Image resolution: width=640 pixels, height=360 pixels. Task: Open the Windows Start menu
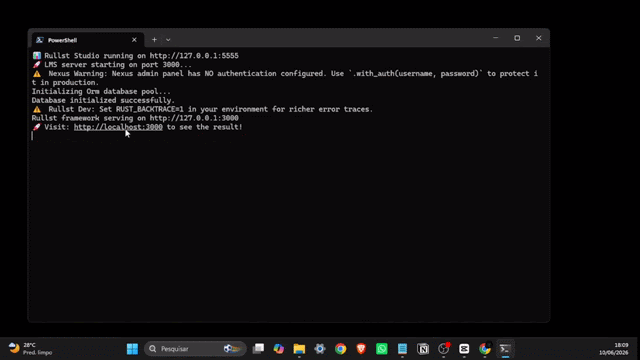point(132,349)
